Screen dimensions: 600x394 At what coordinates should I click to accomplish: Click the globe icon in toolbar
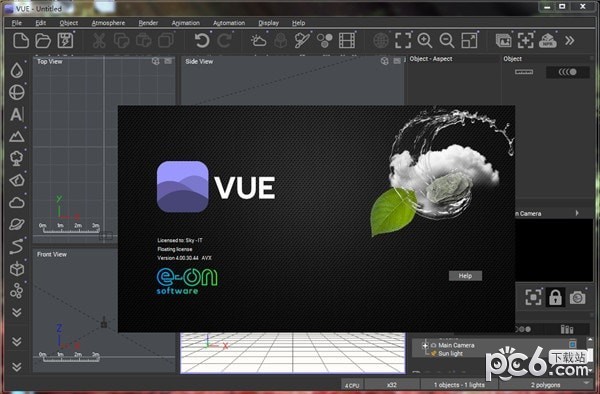(381, 41)
